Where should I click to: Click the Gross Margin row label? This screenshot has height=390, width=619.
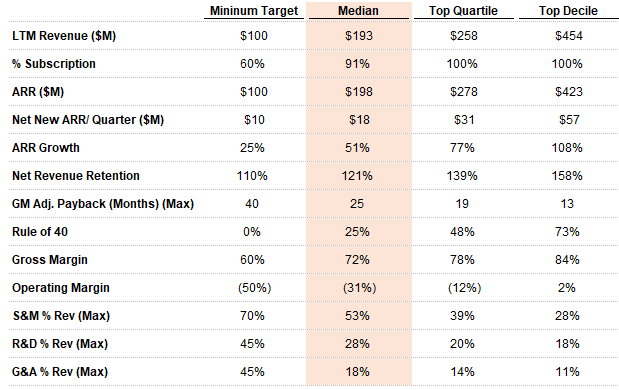[50, 260]
